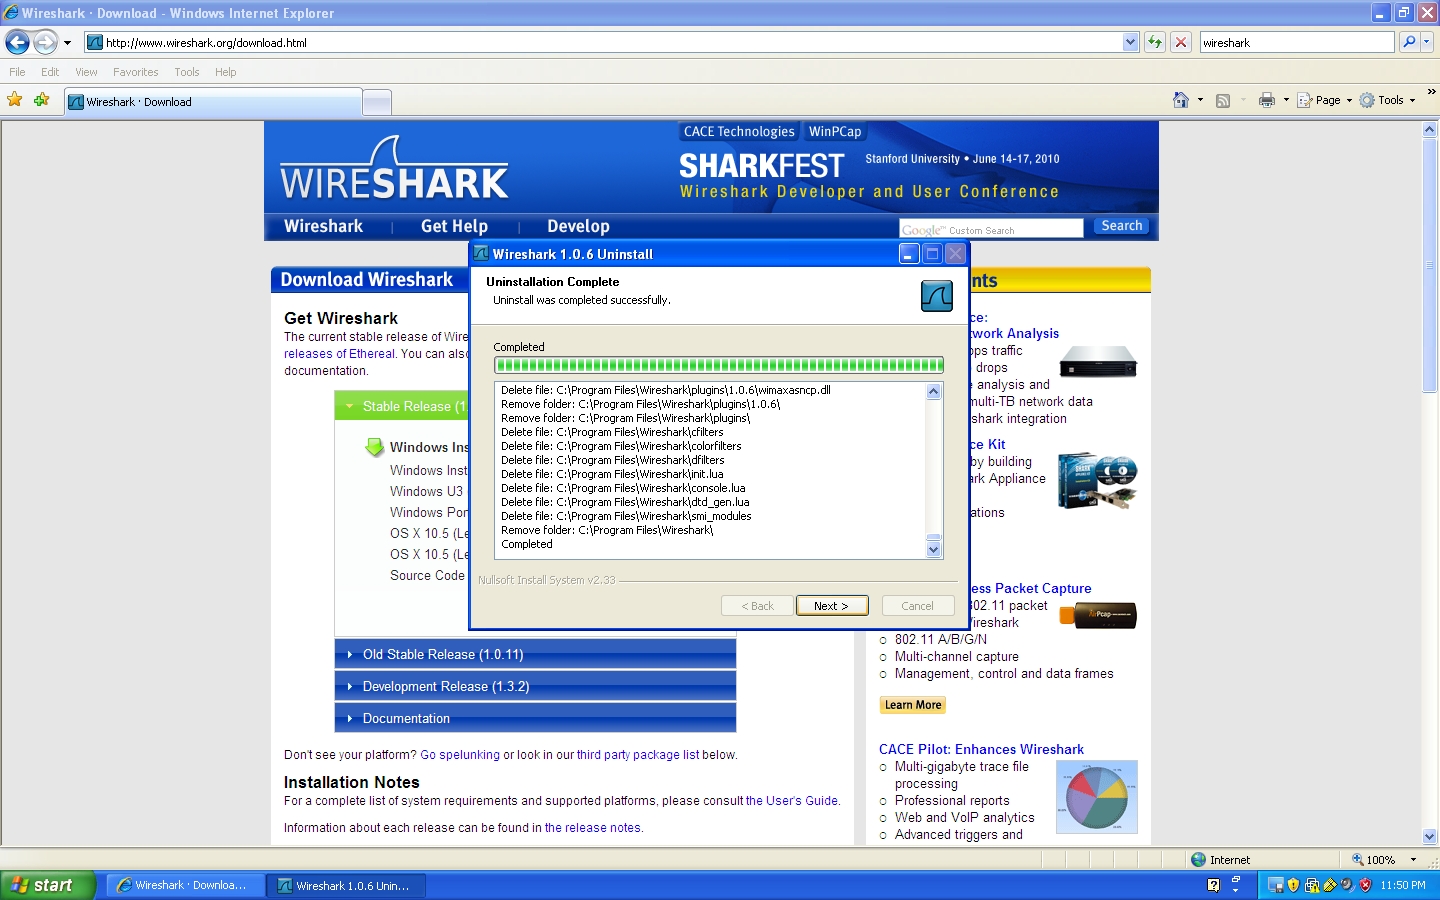Click the search magnifier icon beside the wireshark box
The height and width of the screenshot is (900, 1440).
tap(1409, 42)
